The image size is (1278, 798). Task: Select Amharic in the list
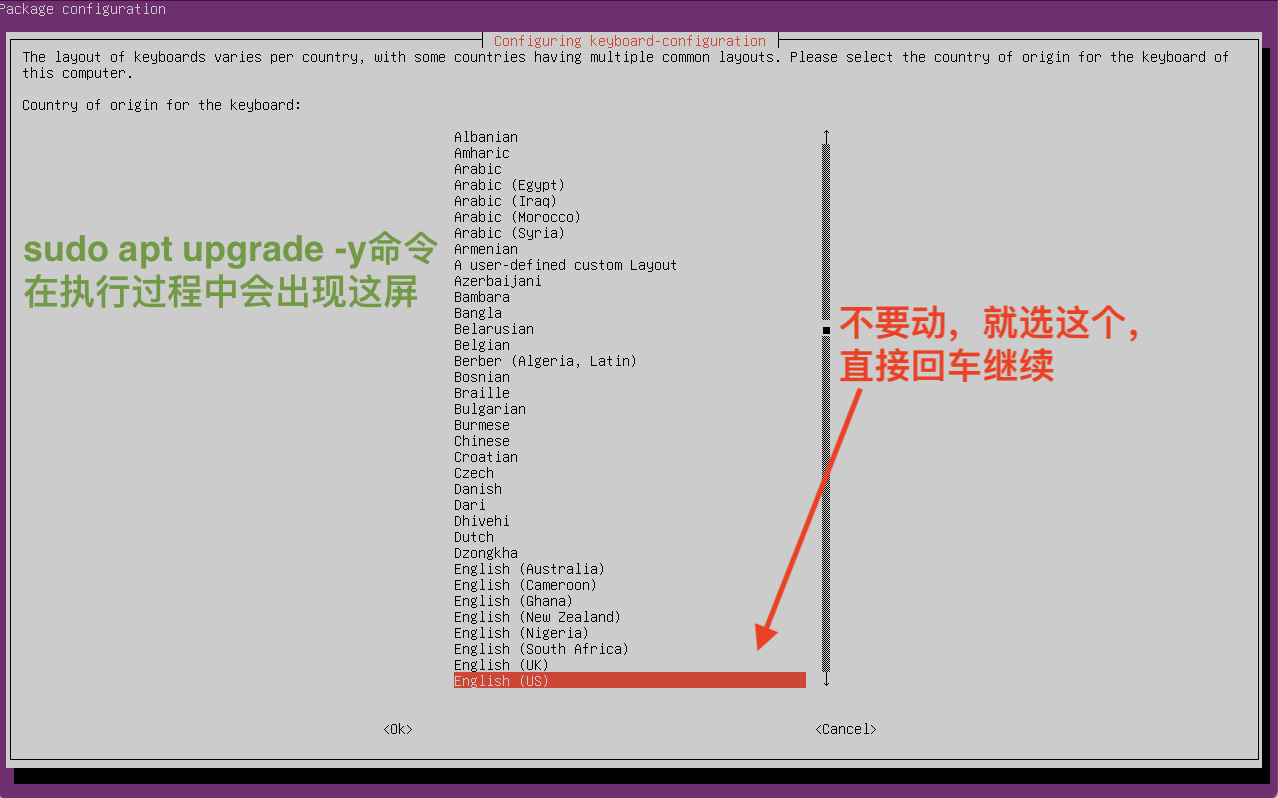[482, 153]
